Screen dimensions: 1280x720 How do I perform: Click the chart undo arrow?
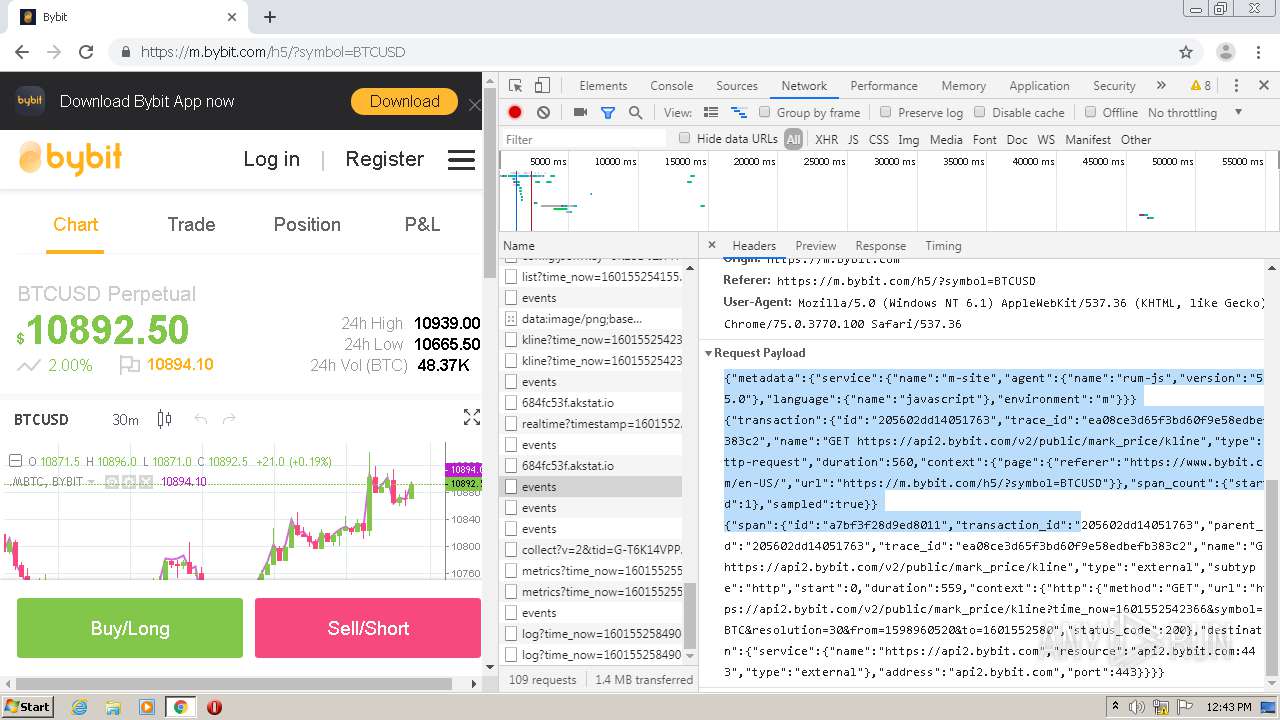pyautogui.click(x=200, y=419)
